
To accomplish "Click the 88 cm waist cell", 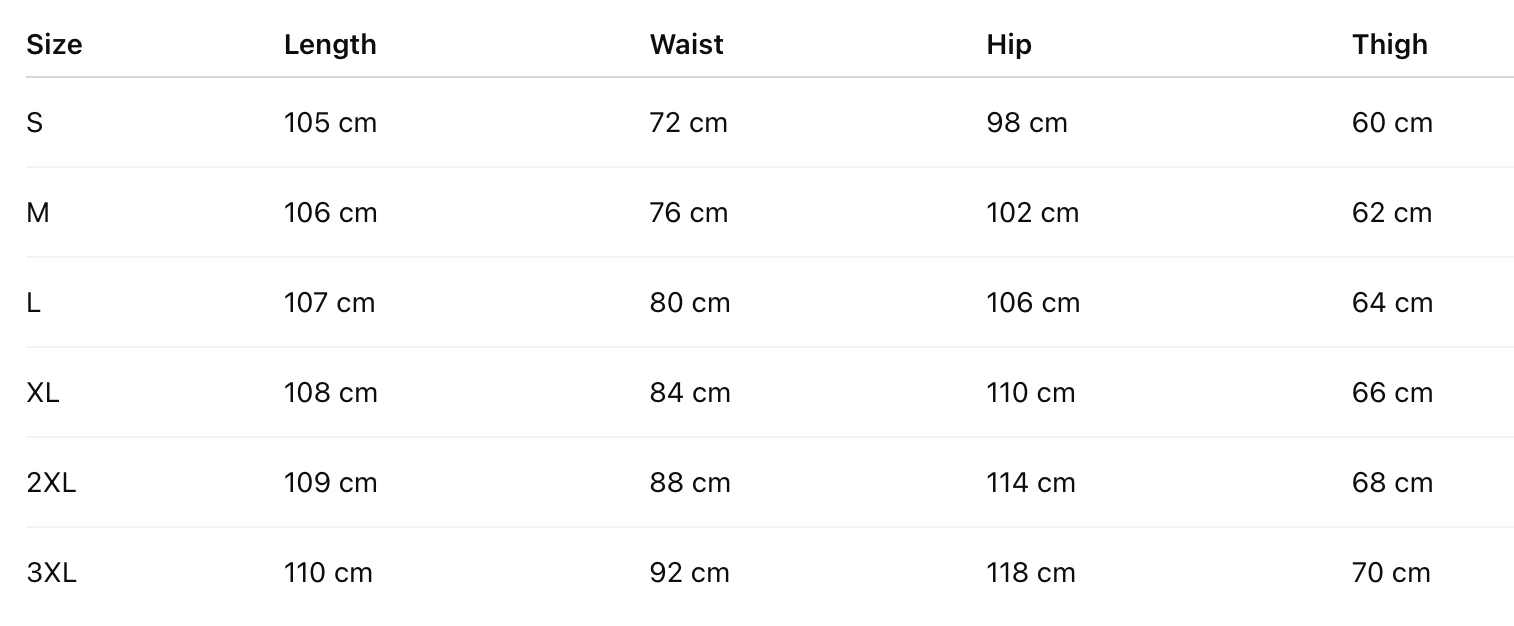I will point(690,483).
